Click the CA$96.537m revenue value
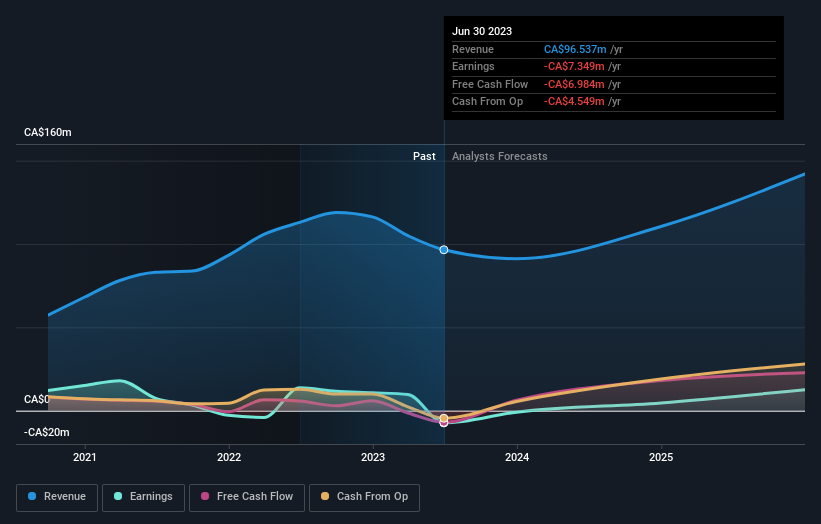This screenshot has width=821, height=524. pos(575,49)
